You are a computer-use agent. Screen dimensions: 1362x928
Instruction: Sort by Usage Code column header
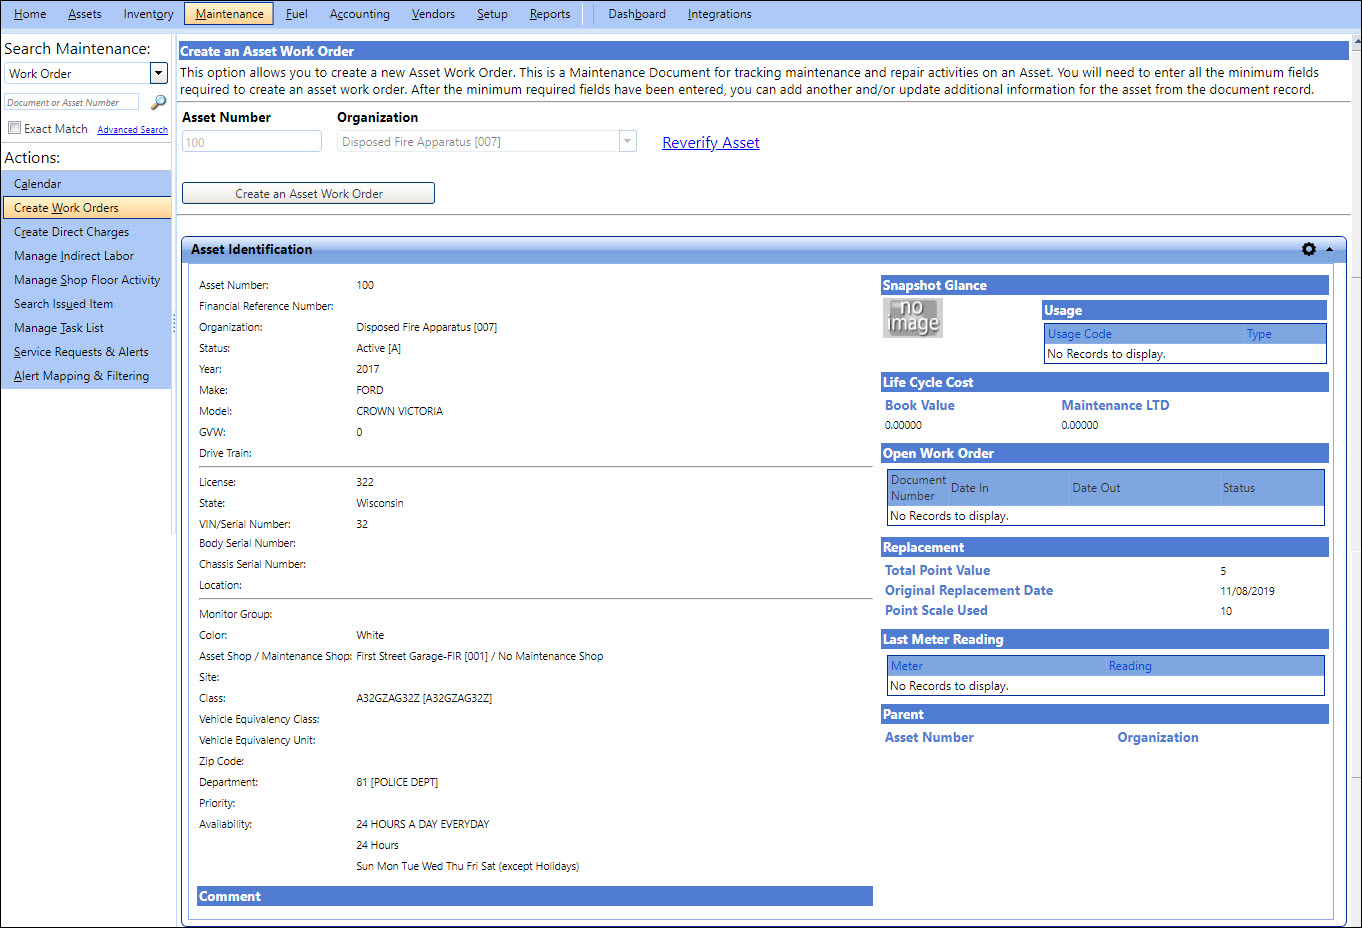1080,334
